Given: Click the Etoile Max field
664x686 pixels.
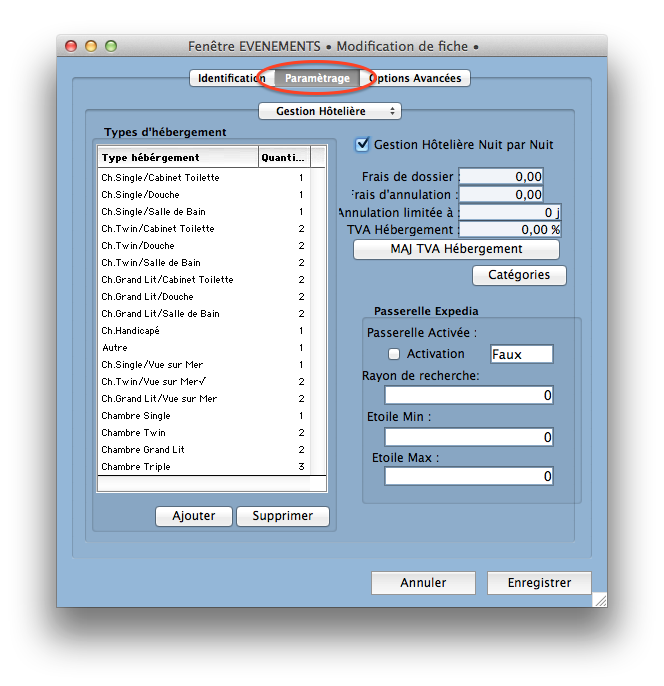Looking at the screenshot, I should (469, 476).
